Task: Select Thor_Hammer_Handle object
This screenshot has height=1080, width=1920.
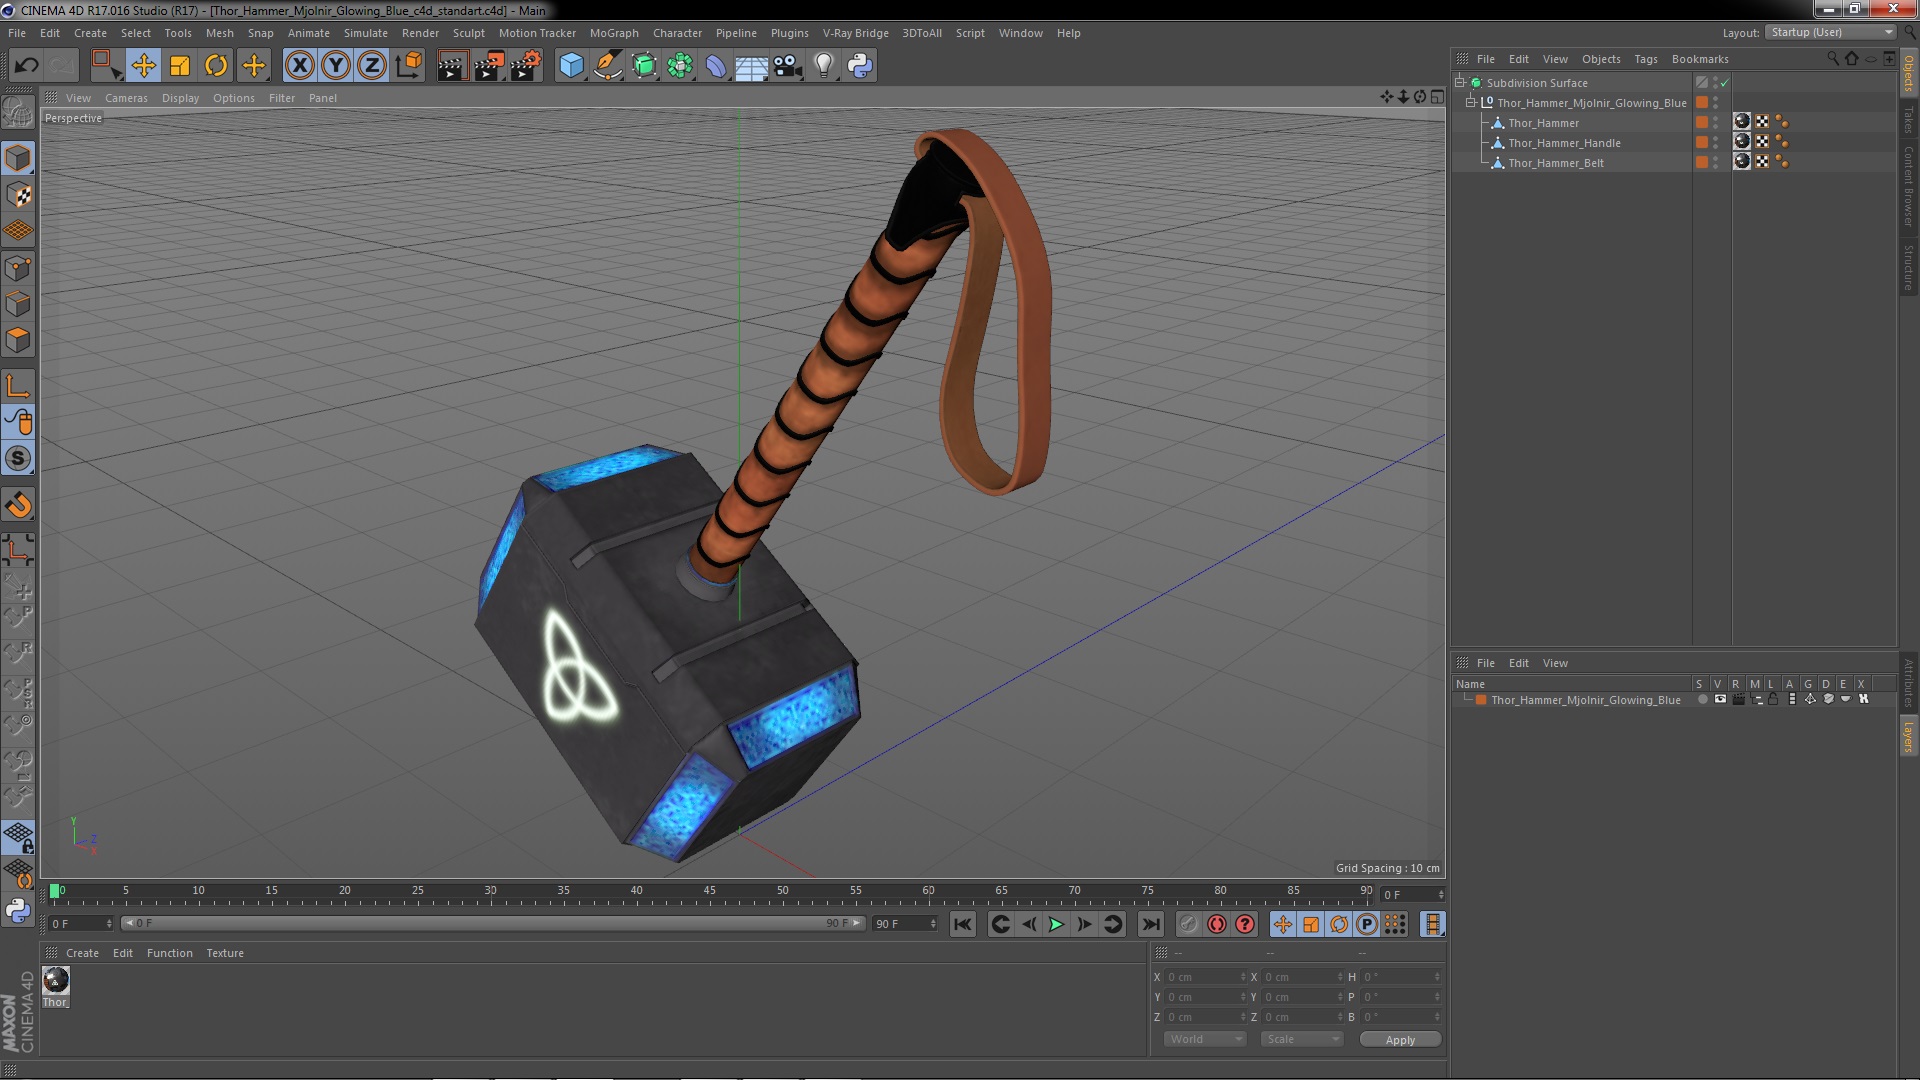Action: tap(1564, 143)
